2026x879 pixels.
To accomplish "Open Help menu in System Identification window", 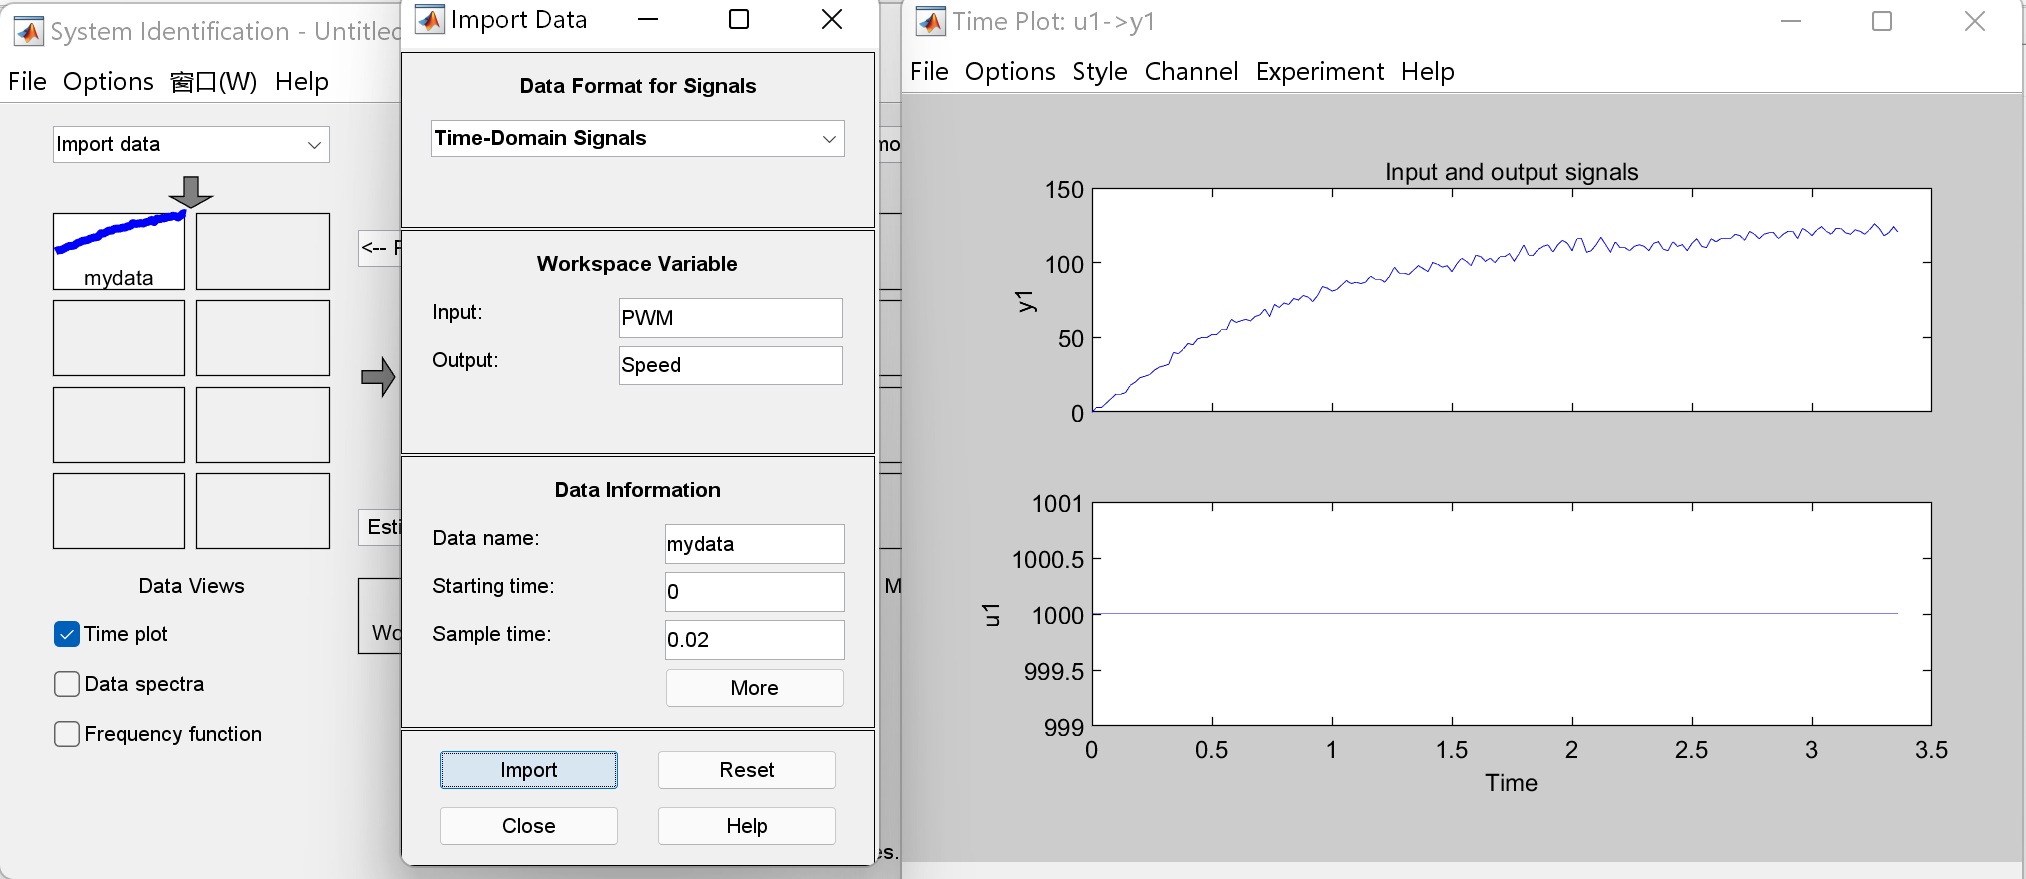I will (302, 82).
